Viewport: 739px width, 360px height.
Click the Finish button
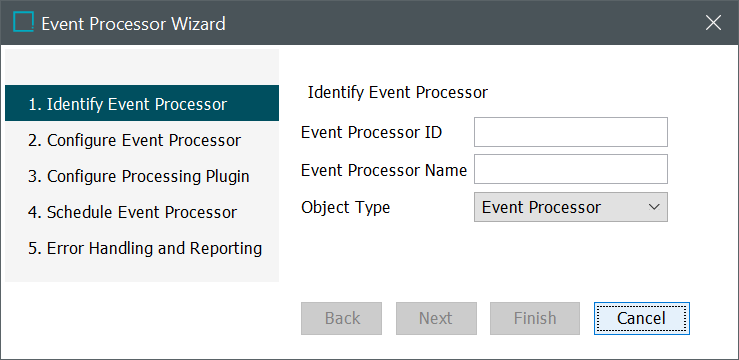click(x=535, y=319)
